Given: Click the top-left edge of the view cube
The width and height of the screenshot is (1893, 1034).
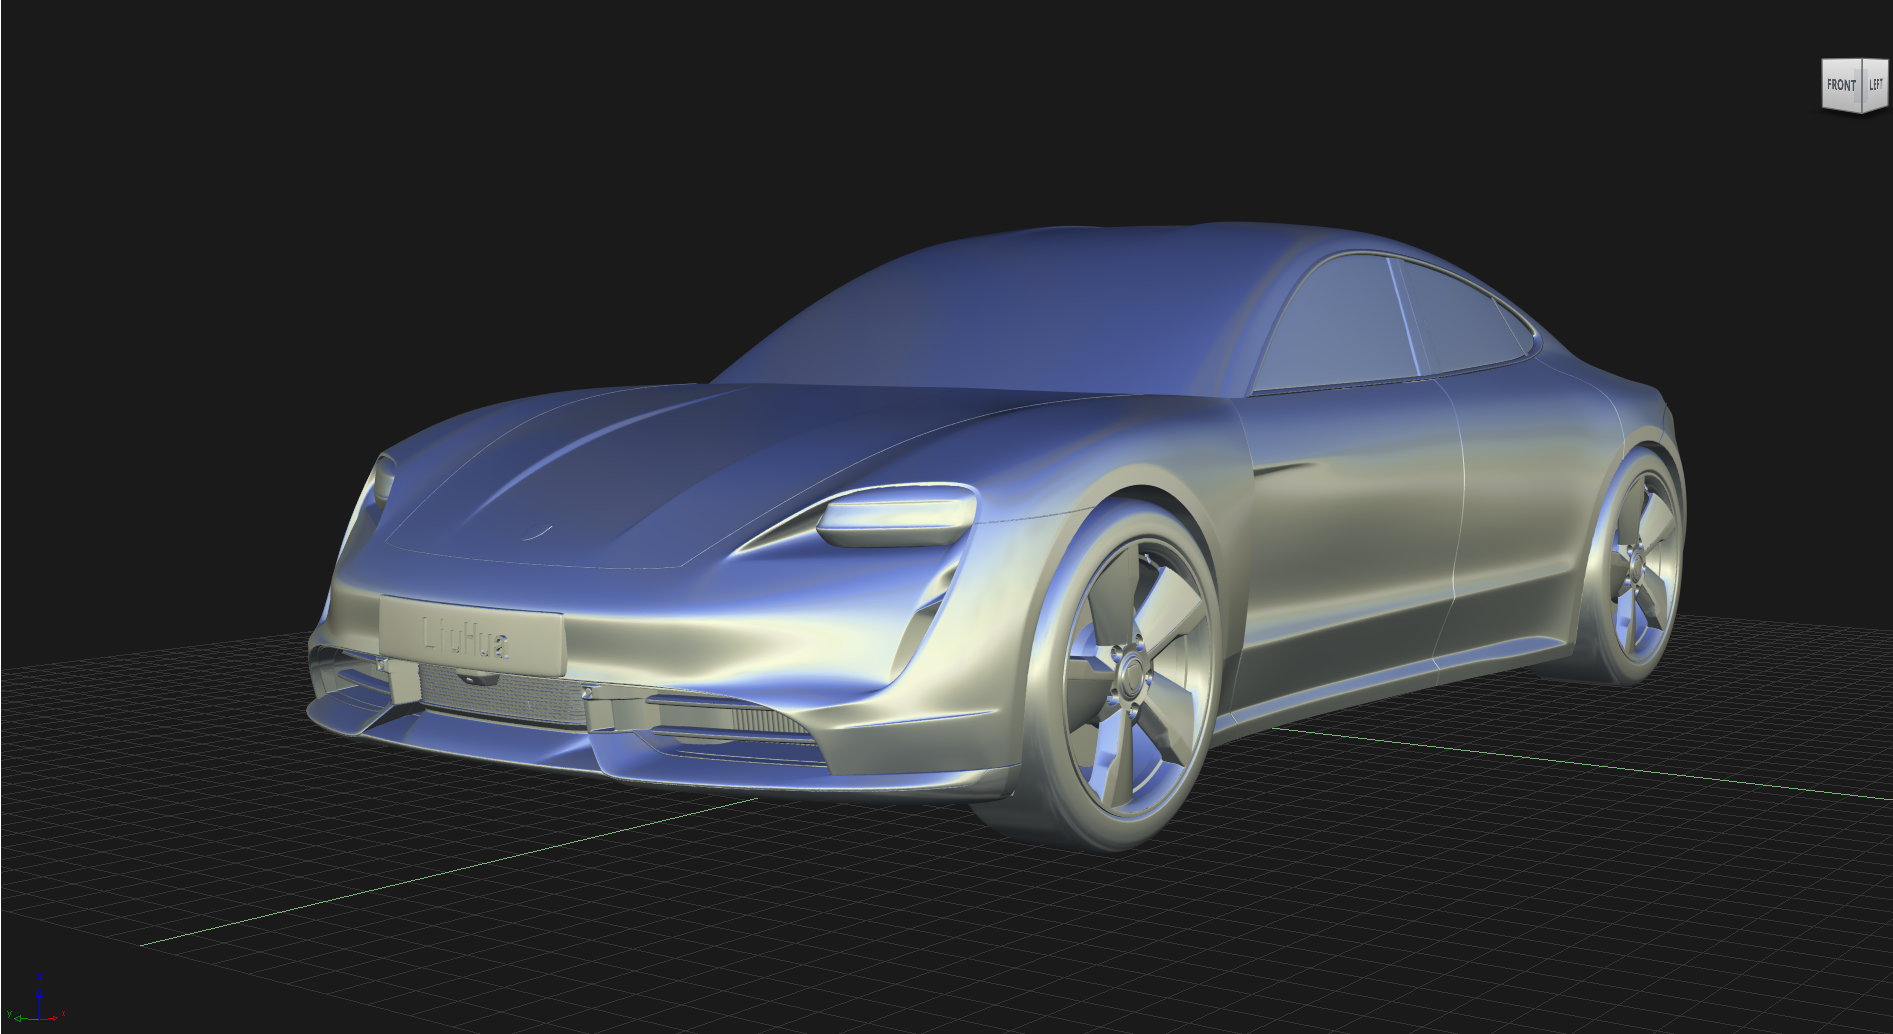Looking at the screenshot, I should pyautogui.click(x=1875, y=59).
